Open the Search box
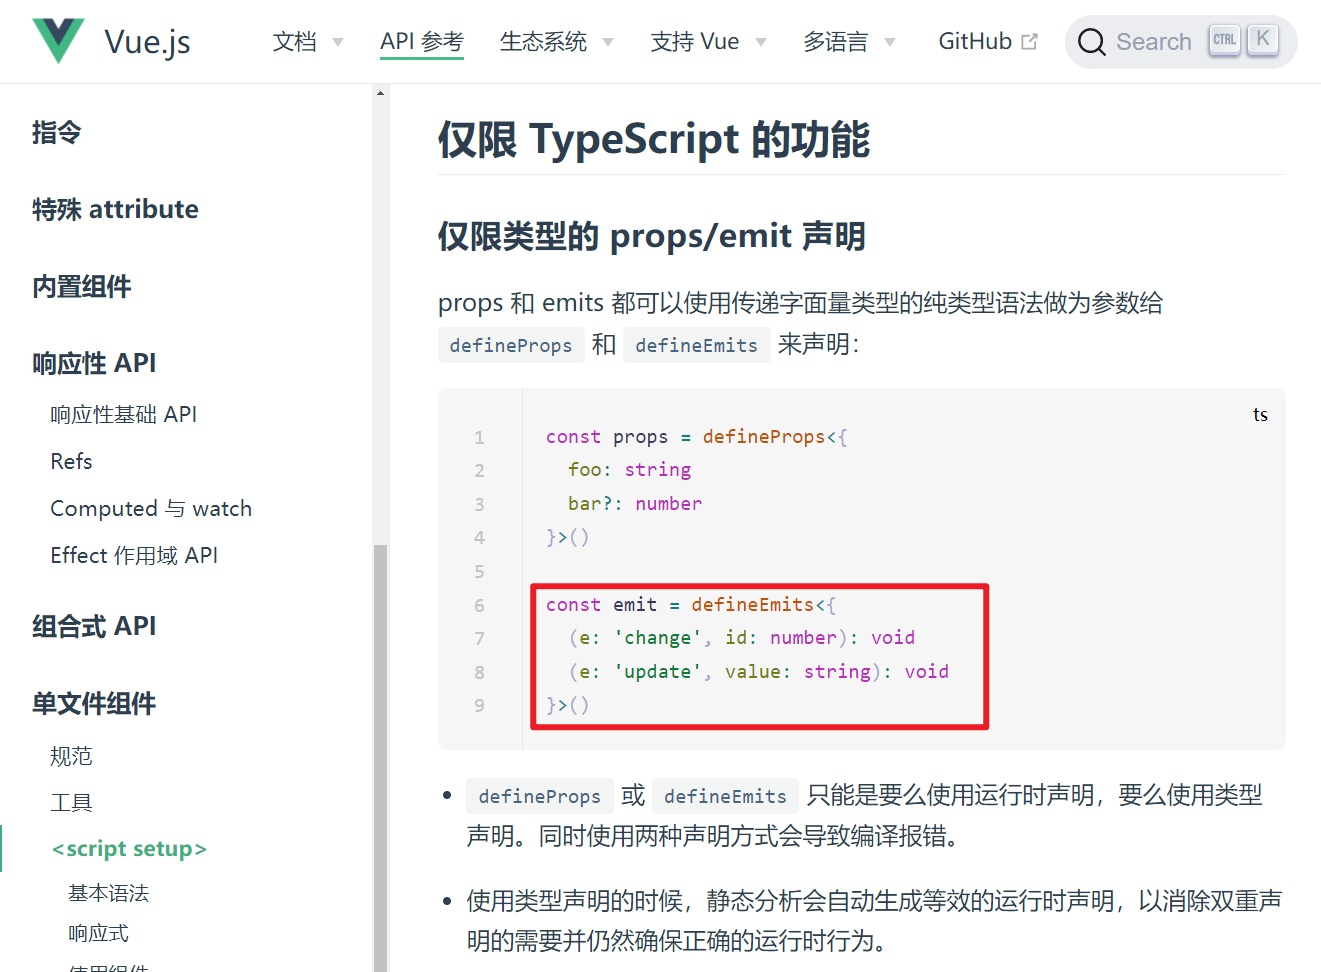Screen dimensions: 1321x972 coord(1181,42)
